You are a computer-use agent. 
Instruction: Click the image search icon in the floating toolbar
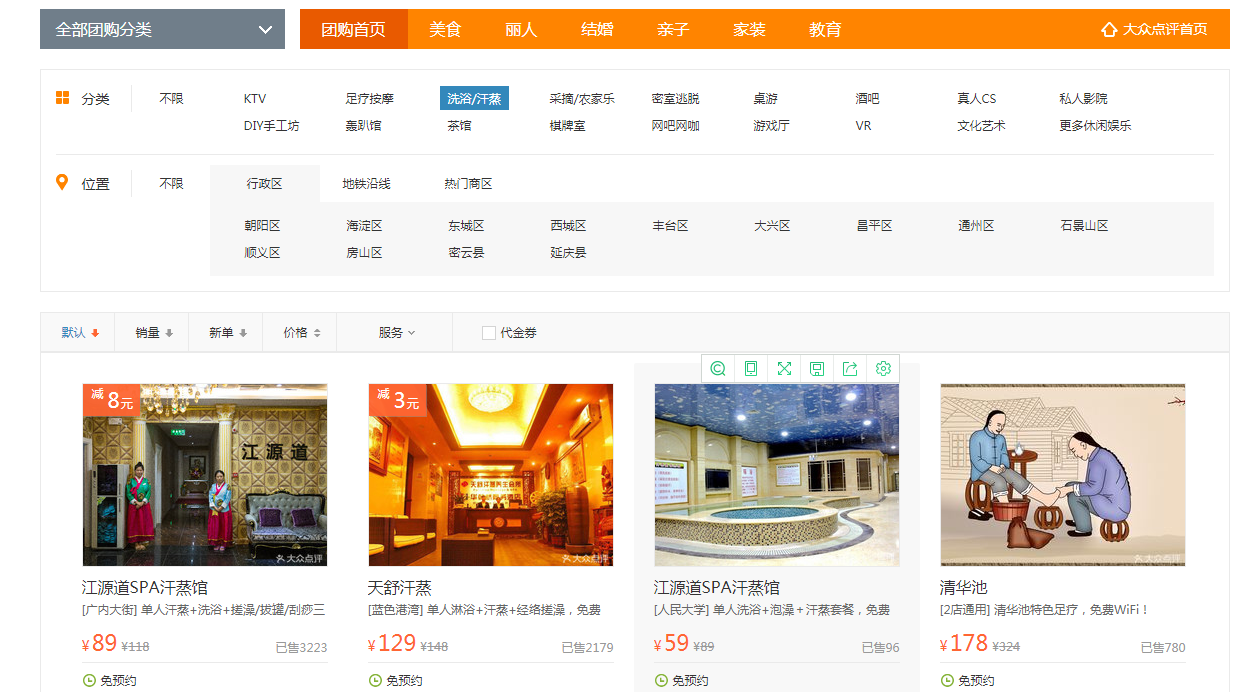718,369
